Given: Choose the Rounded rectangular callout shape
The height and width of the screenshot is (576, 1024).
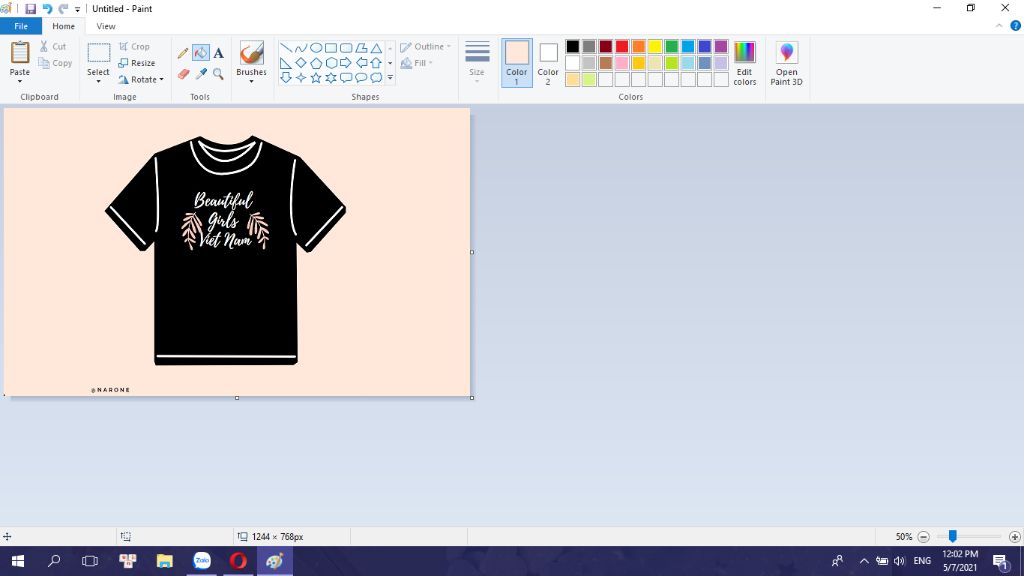Looking at the screenshot, I should (x=345, y=78).
